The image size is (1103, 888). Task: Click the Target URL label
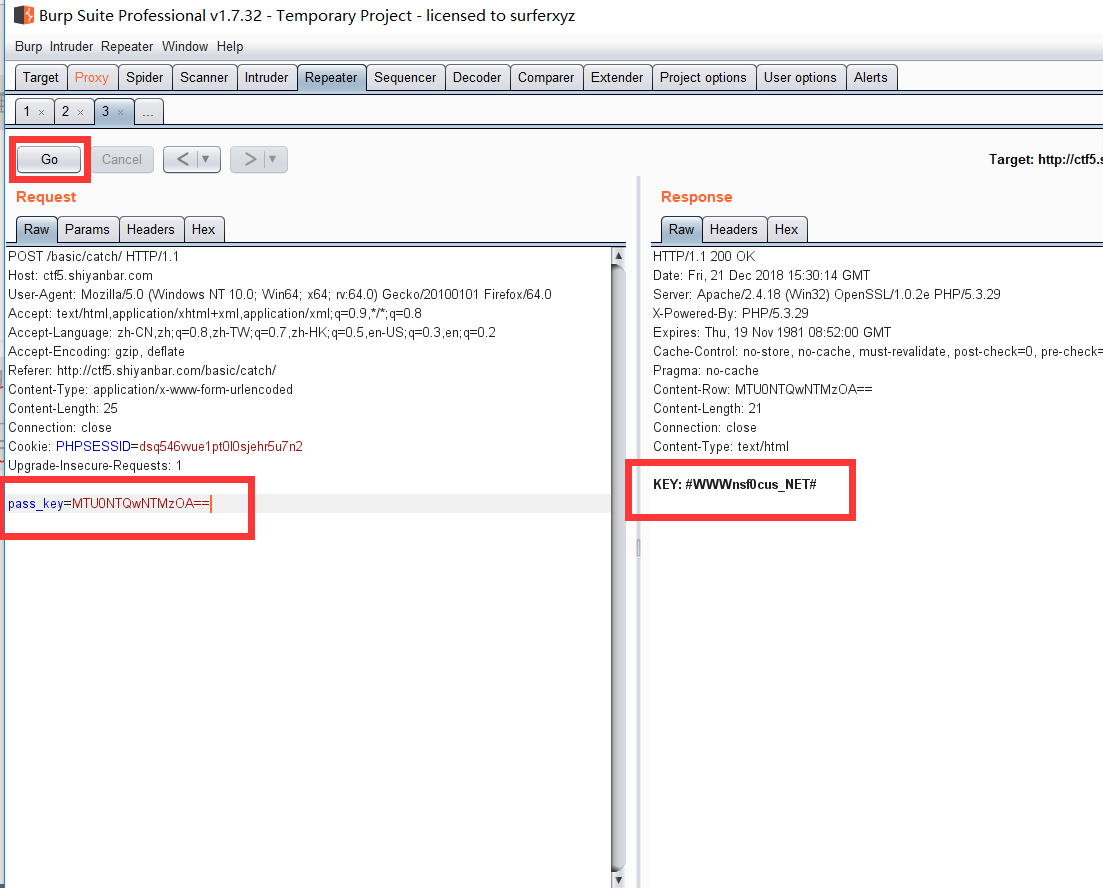coord(1045,160)
